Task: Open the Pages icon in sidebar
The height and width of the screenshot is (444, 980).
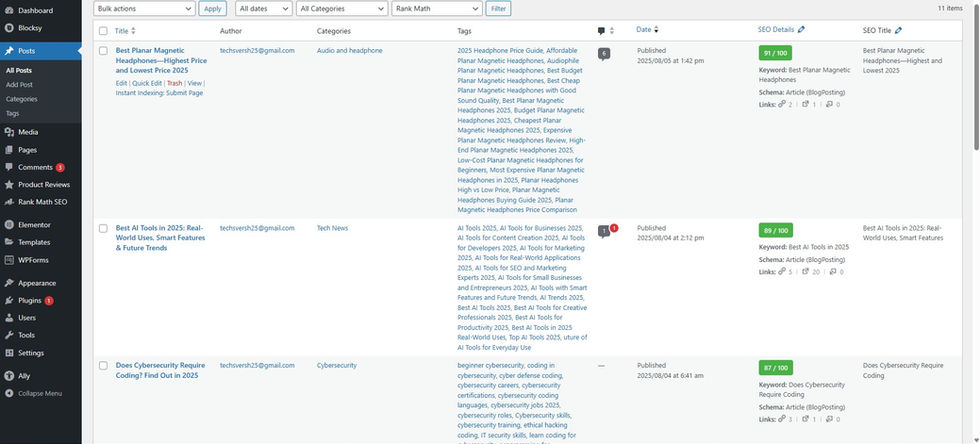Action: (9, 150)
